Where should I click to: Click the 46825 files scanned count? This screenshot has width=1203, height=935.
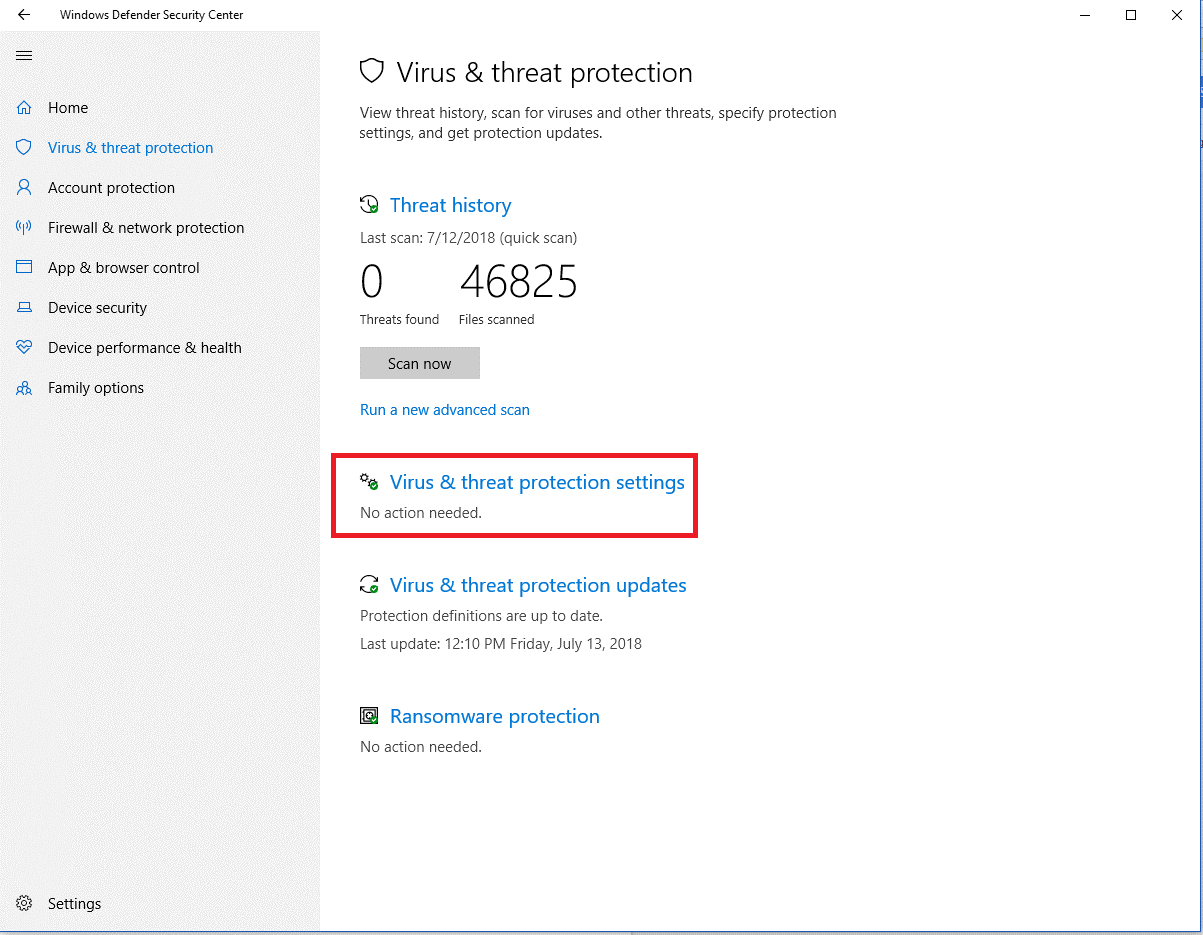(519, 282)
